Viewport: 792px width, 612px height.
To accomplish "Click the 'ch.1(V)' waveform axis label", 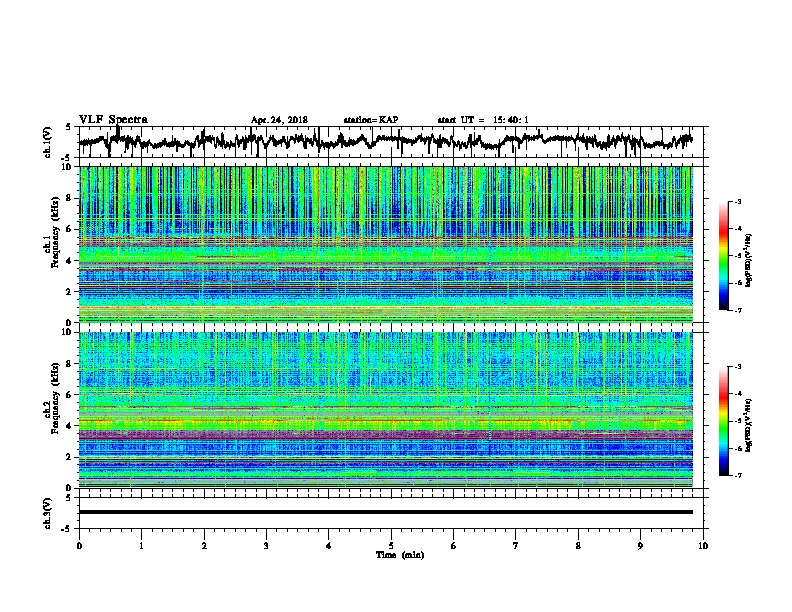I will click(x=48, y=142).
